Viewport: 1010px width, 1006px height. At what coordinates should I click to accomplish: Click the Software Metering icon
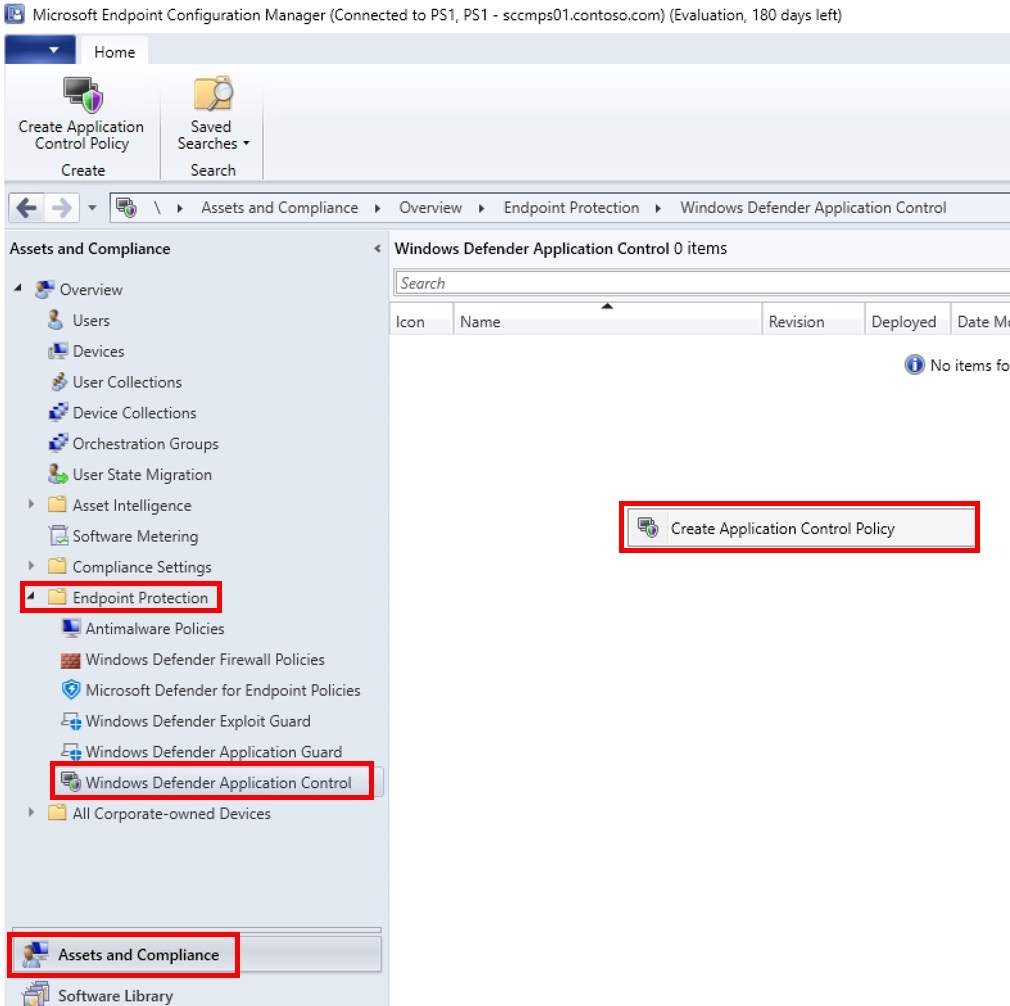tap(59, 535)
